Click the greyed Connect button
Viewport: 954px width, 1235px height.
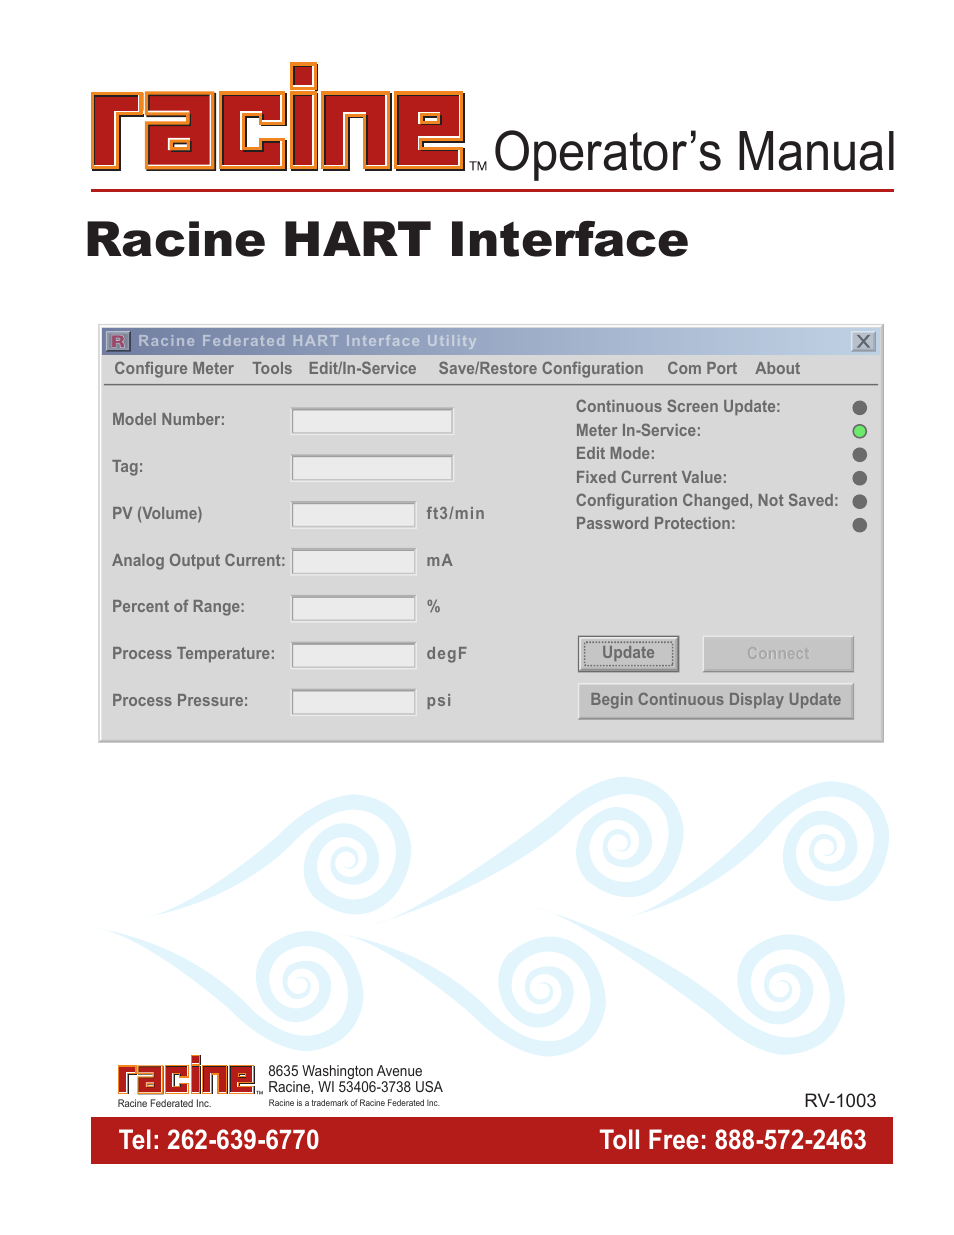coord(778,654)
